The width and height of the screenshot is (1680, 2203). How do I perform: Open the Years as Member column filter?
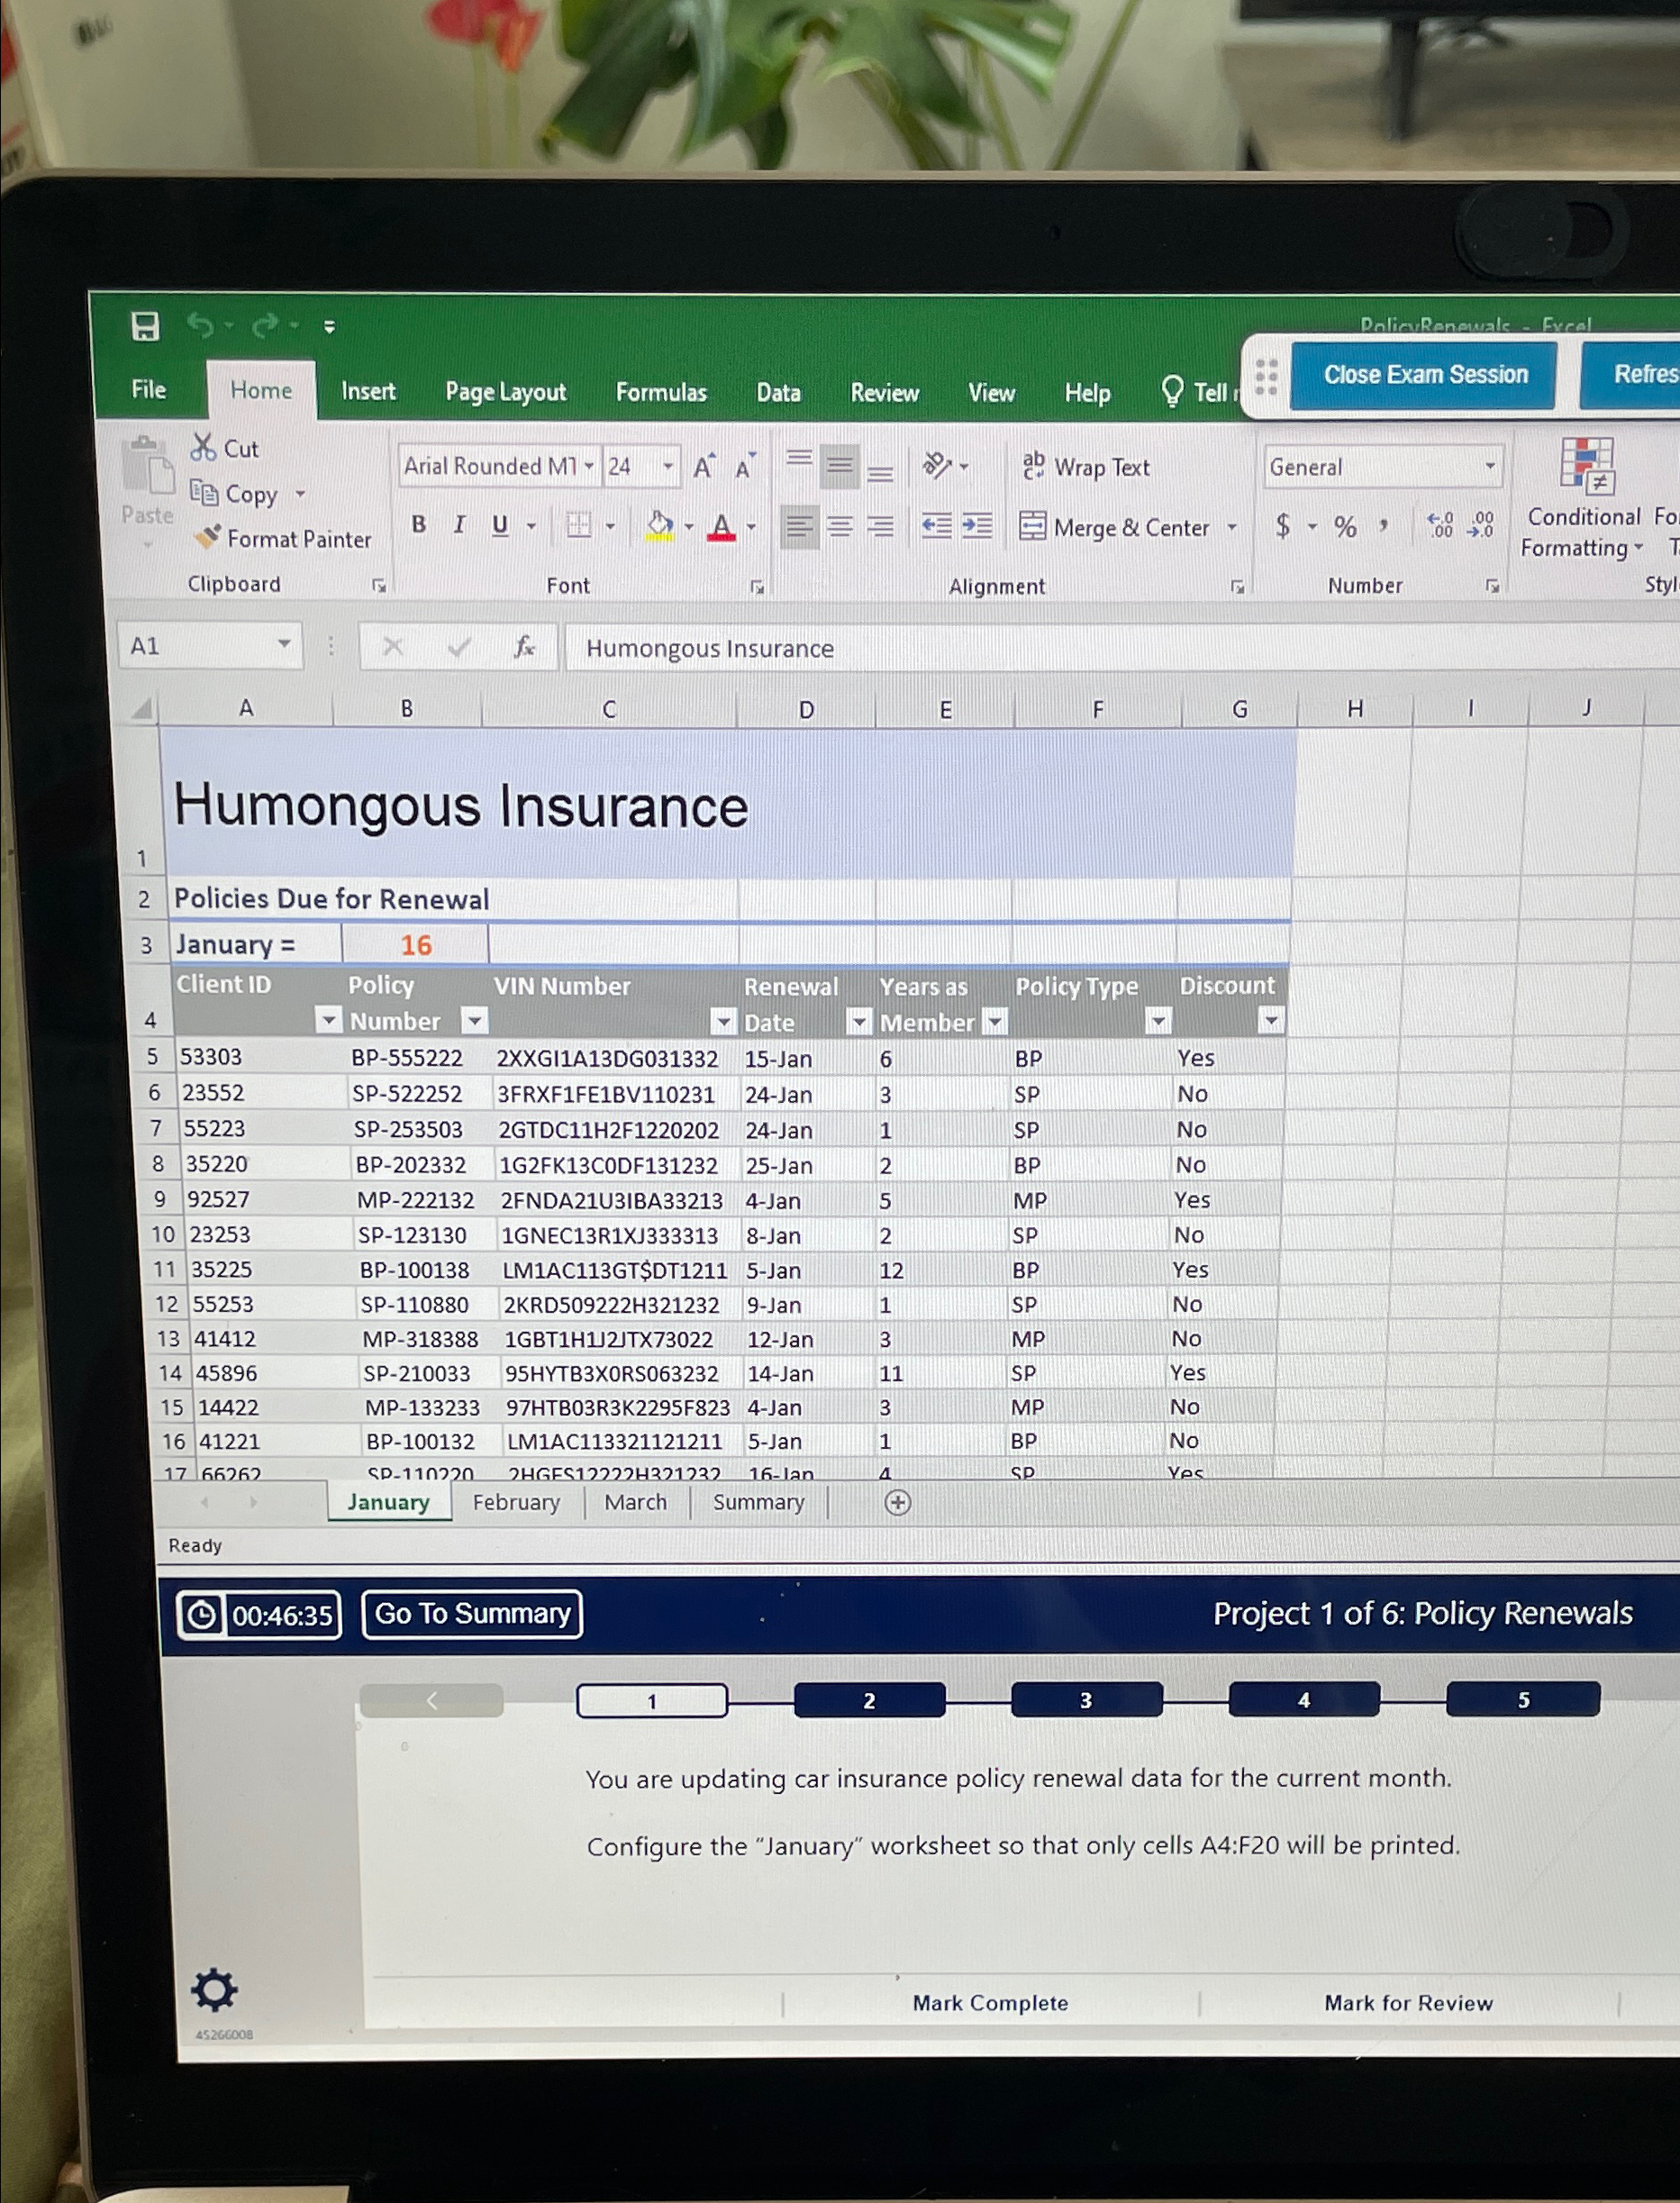point(994,1022)
